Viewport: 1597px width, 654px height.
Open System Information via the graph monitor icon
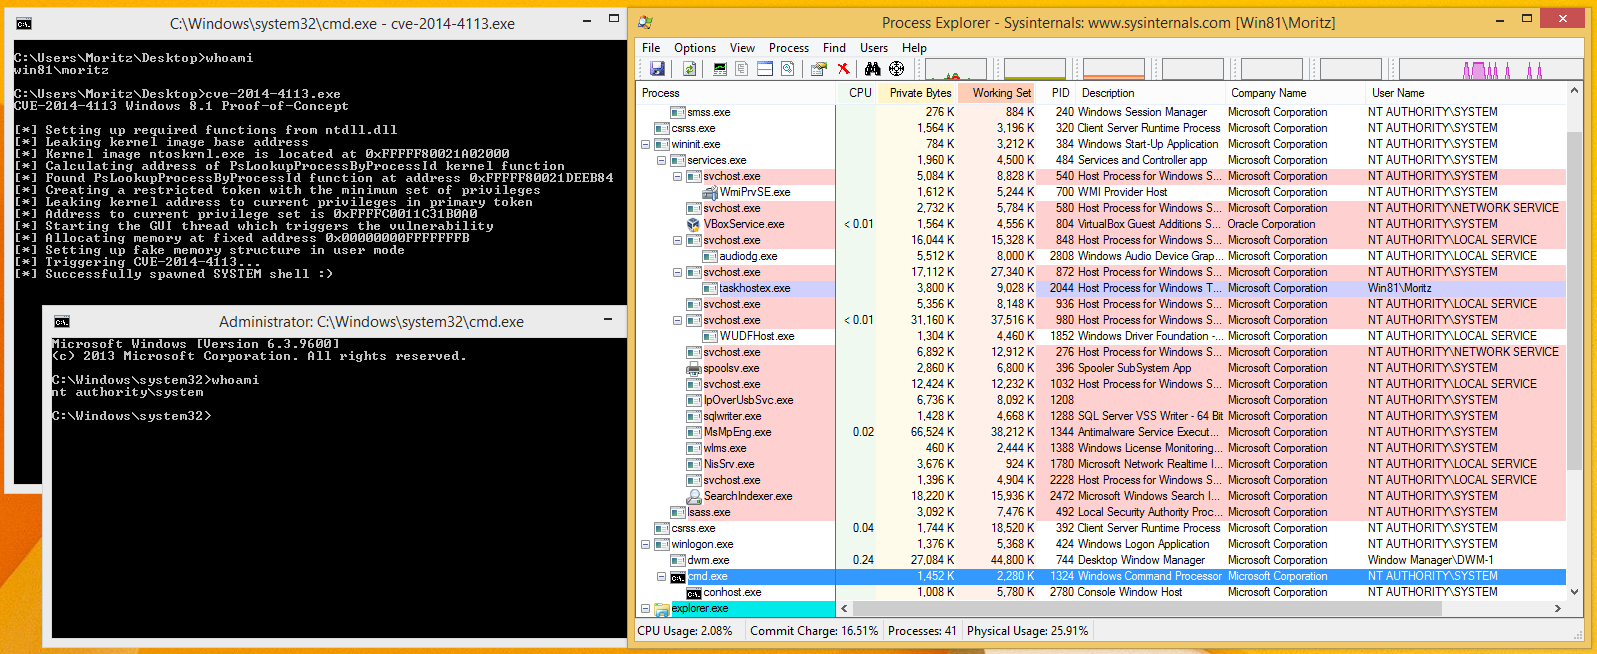click(x=720, y=68)
